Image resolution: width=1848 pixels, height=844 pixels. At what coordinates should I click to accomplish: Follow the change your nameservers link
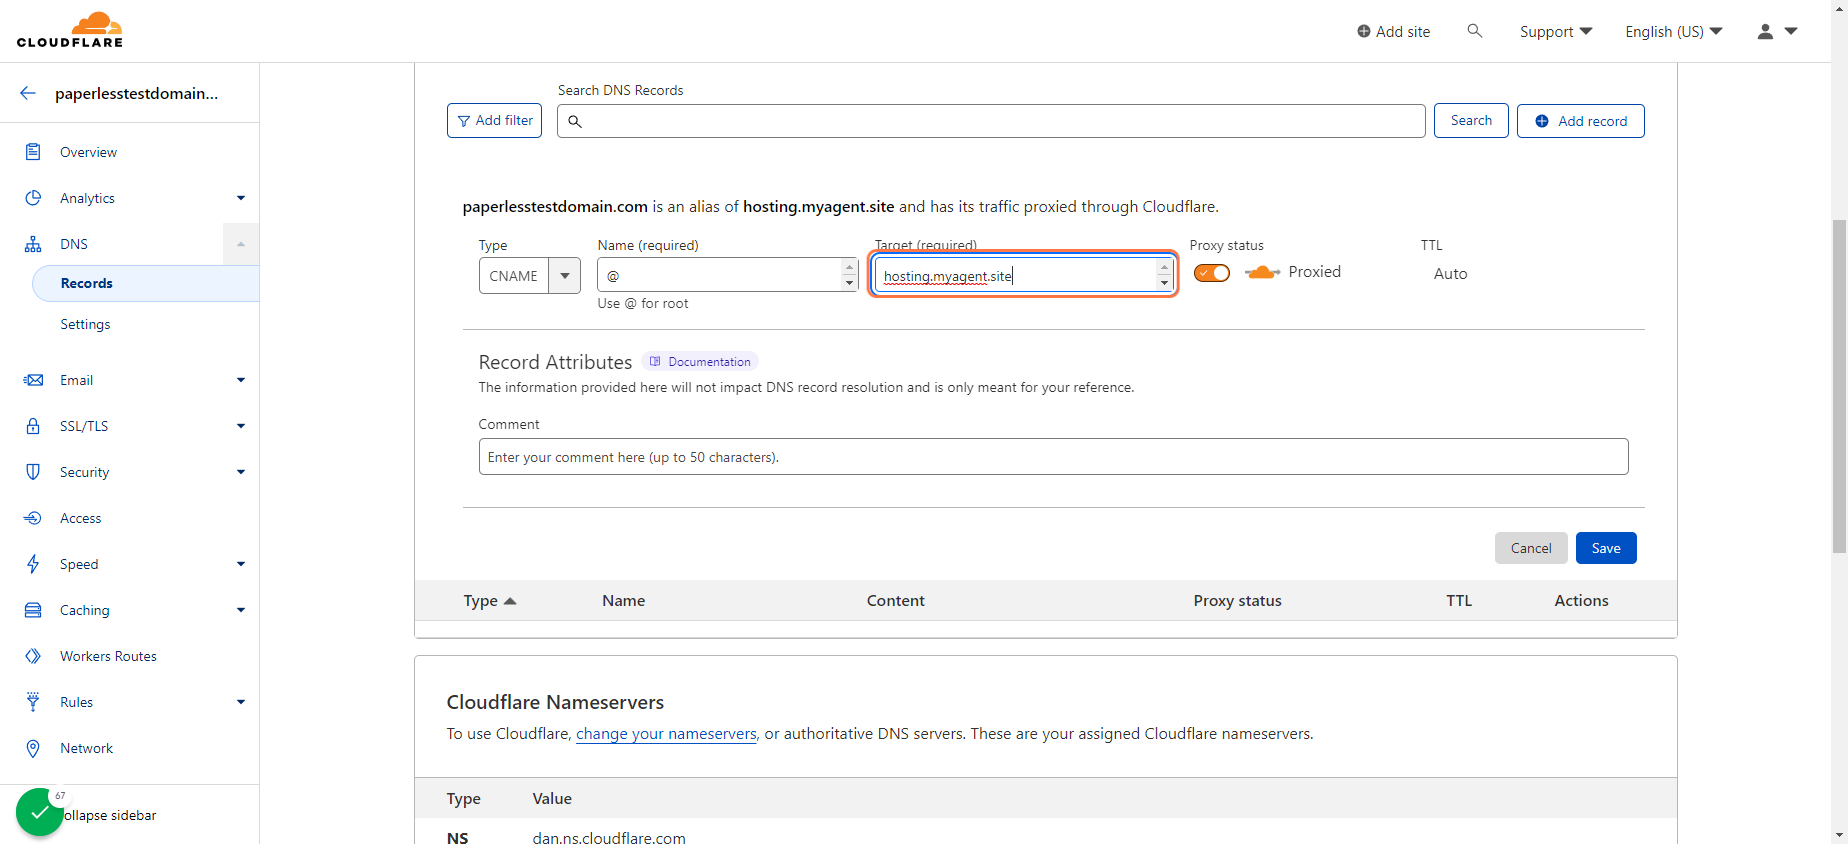[x=666, y=734]
